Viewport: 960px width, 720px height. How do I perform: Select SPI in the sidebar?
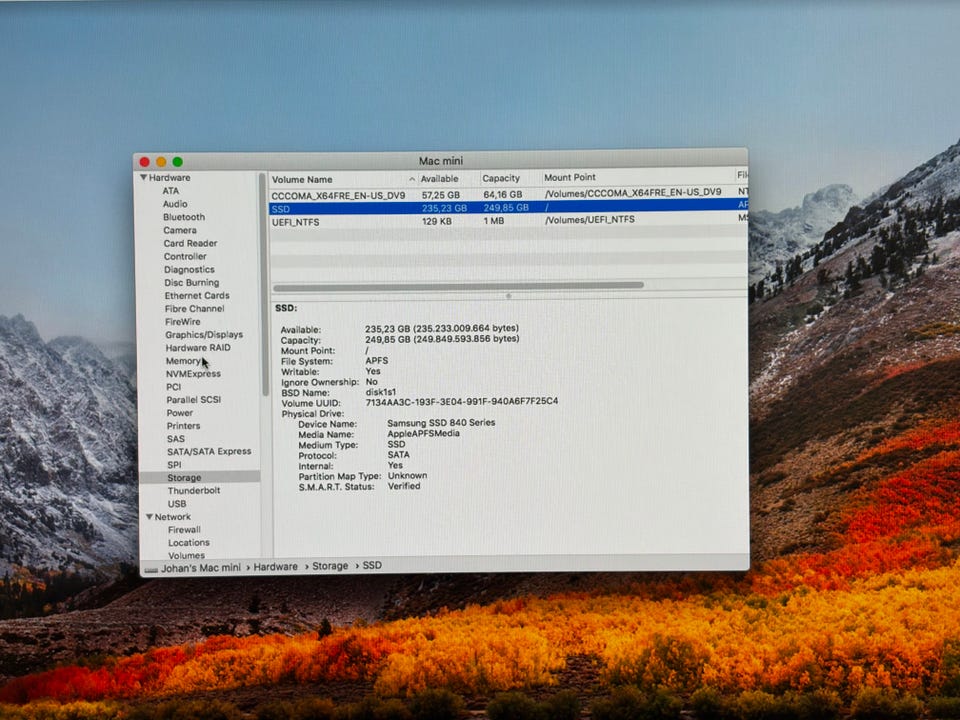174,465
